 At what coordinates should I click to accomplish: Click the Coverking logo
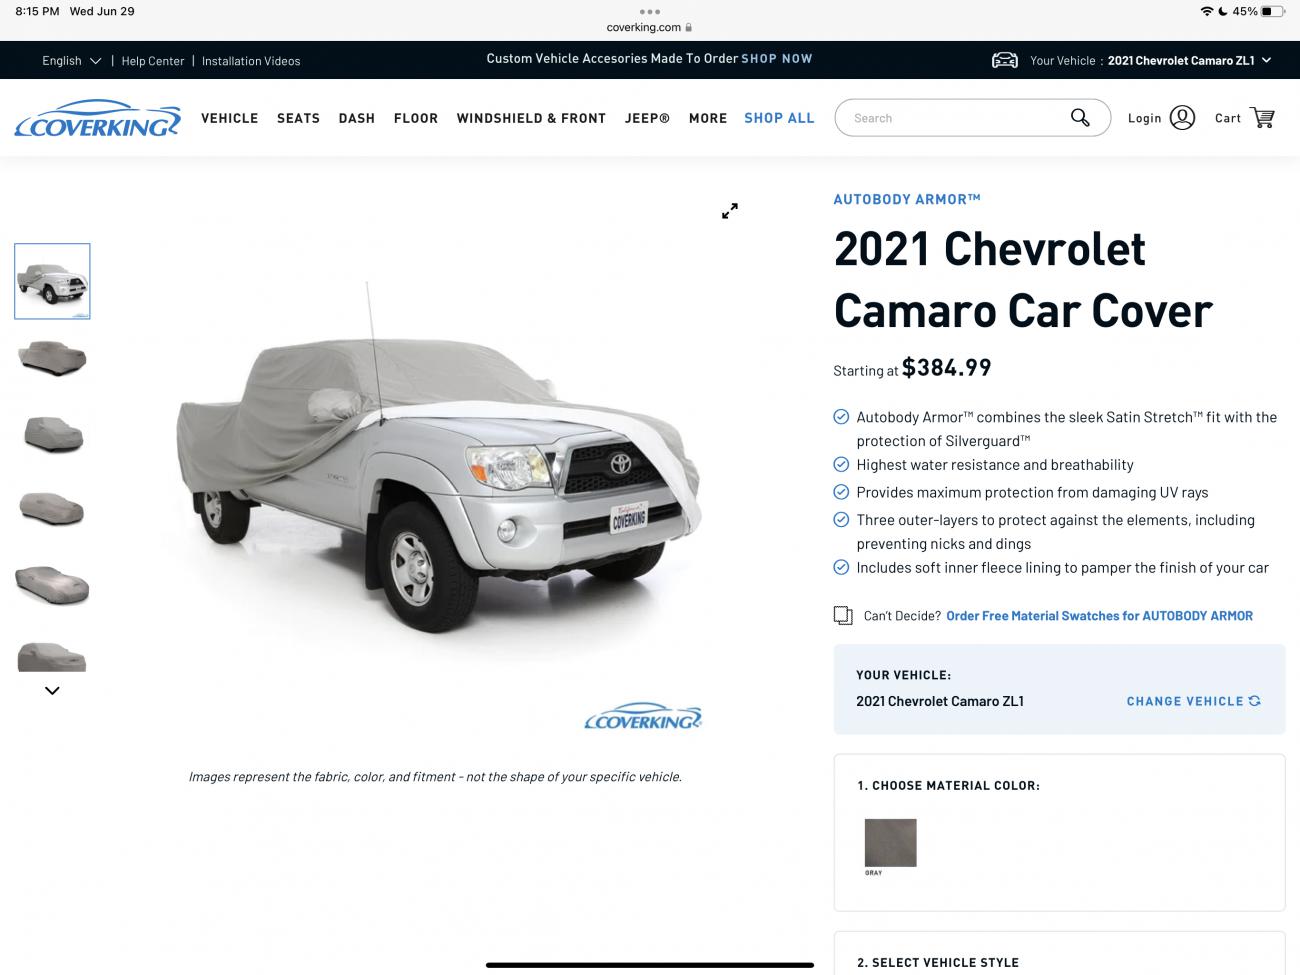point(98,118)
